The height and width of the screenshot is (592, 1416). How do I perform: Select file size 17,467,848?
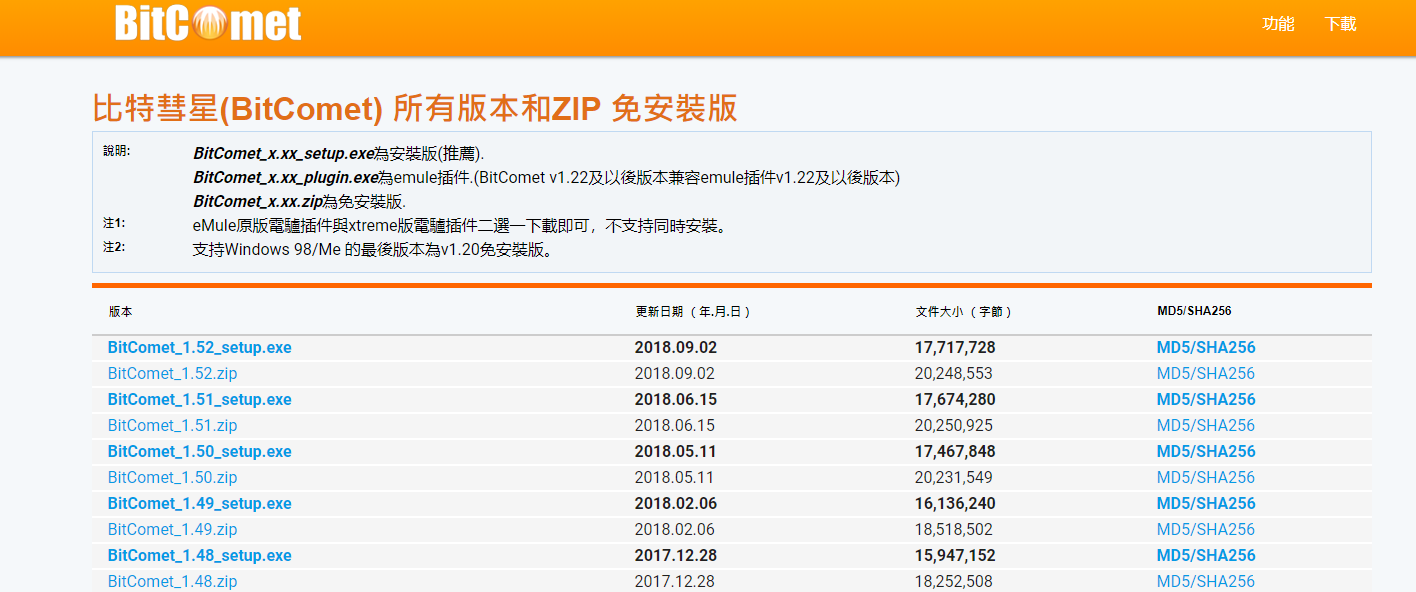tap(956, 452)
